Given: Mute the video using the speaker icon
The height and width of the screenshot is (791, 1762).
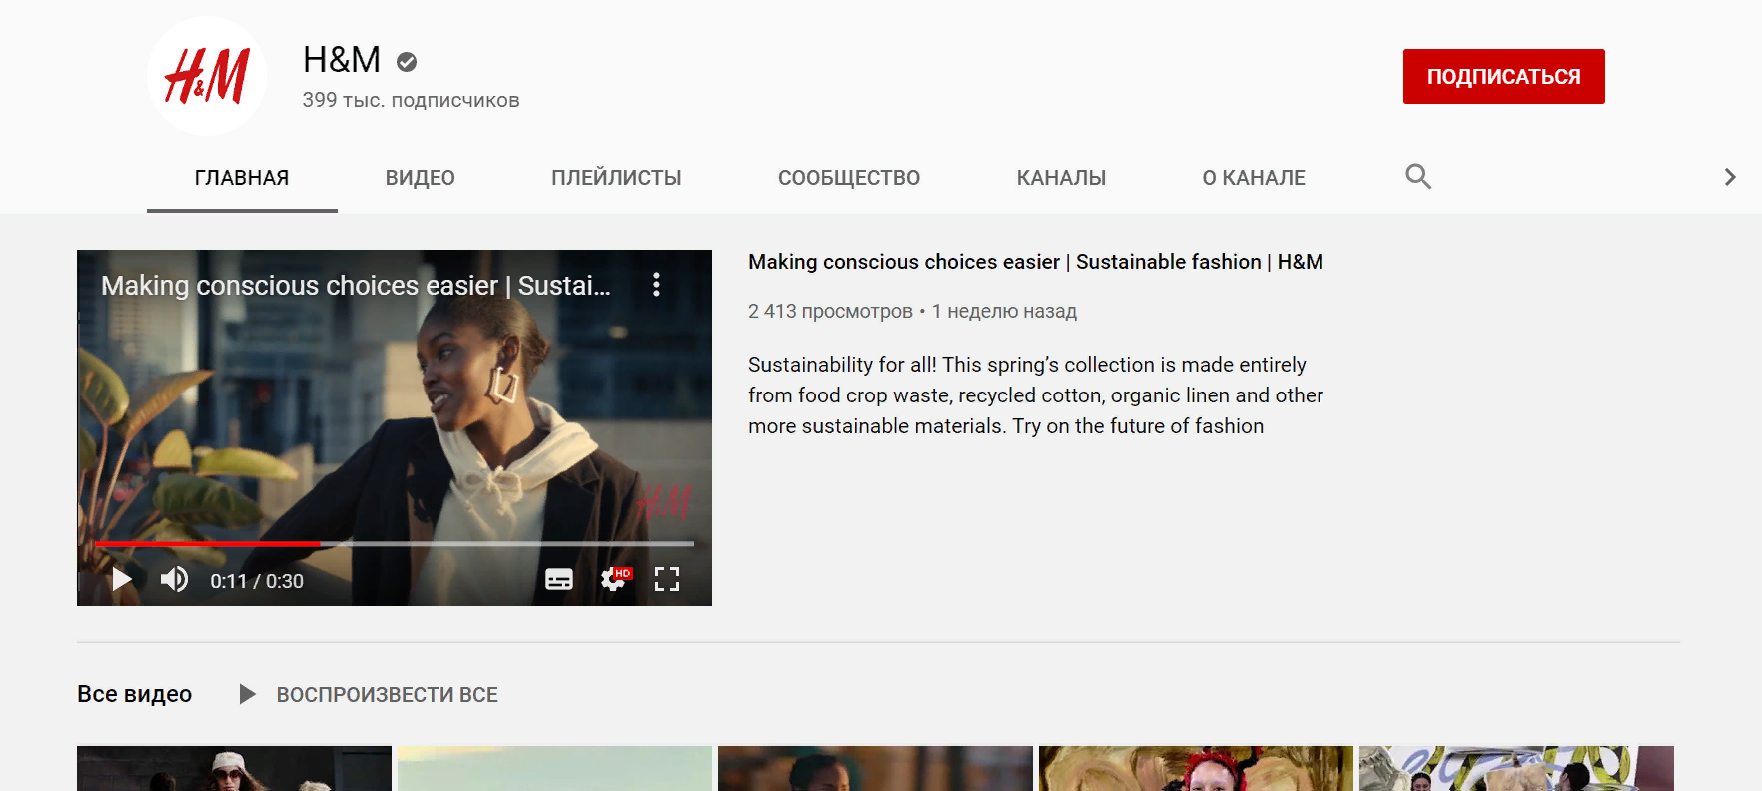Looking at the screenshot, I should 174,580.
